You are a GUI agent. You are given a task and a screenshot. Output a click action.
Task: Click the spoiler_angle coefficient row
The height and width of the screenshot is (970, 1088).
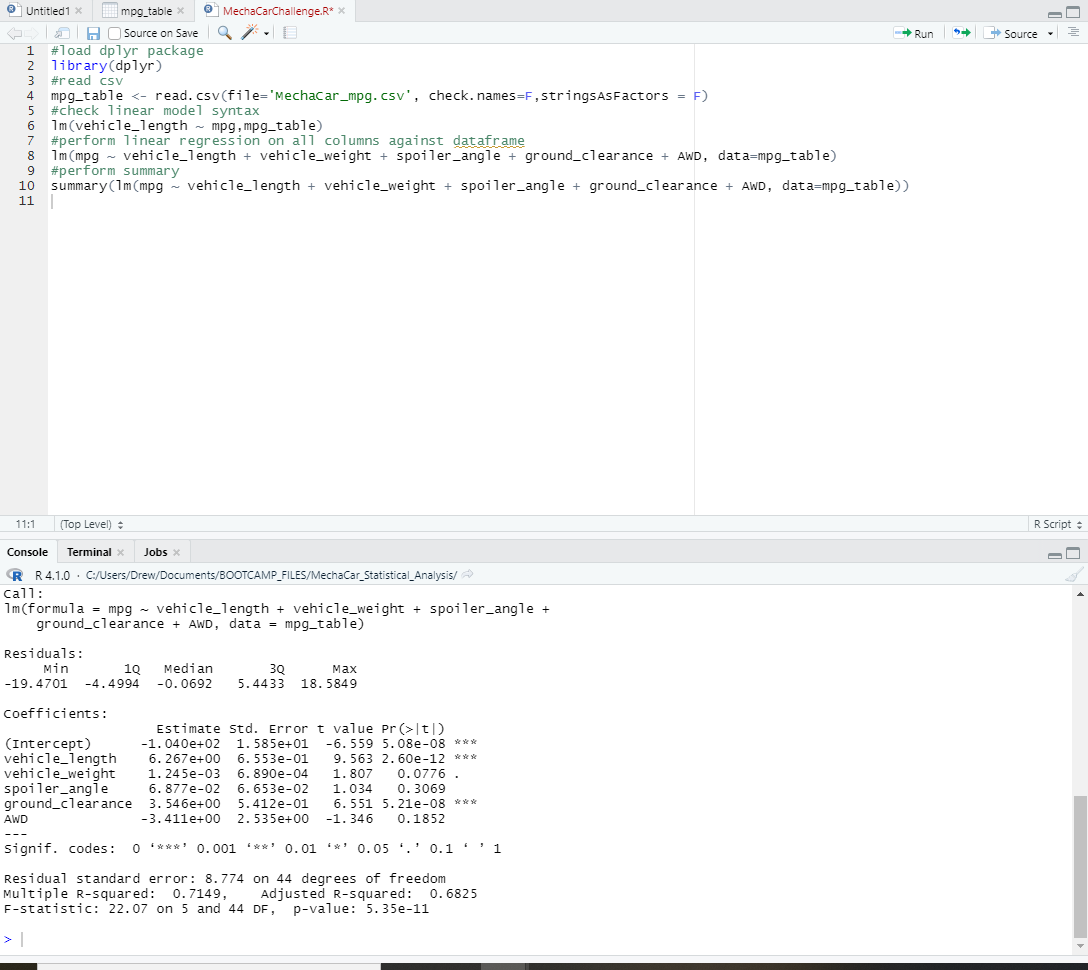224,789
